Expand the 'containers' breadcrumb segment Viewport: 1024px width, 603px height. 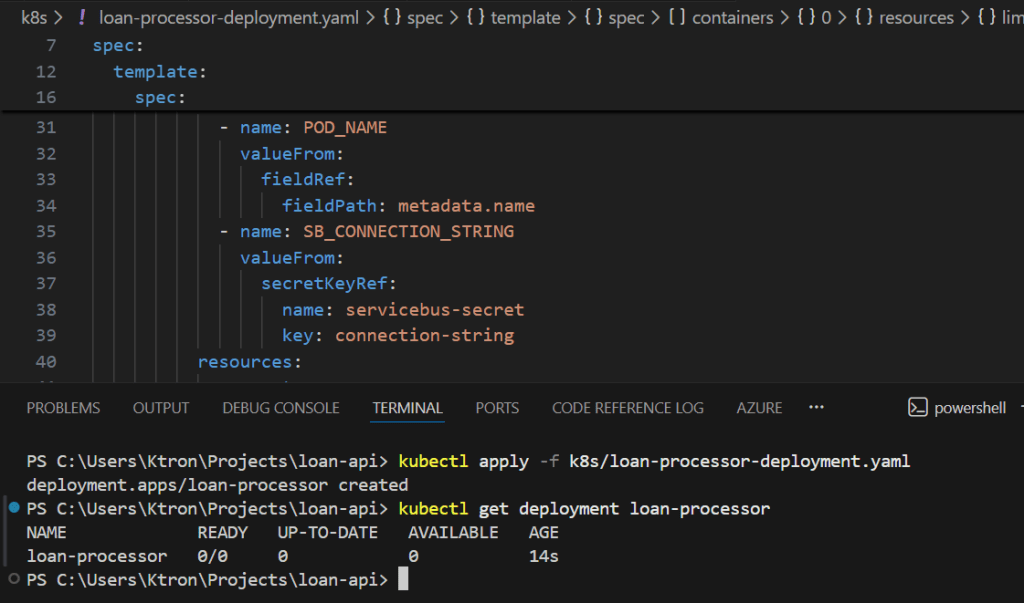tap(732, 18)
